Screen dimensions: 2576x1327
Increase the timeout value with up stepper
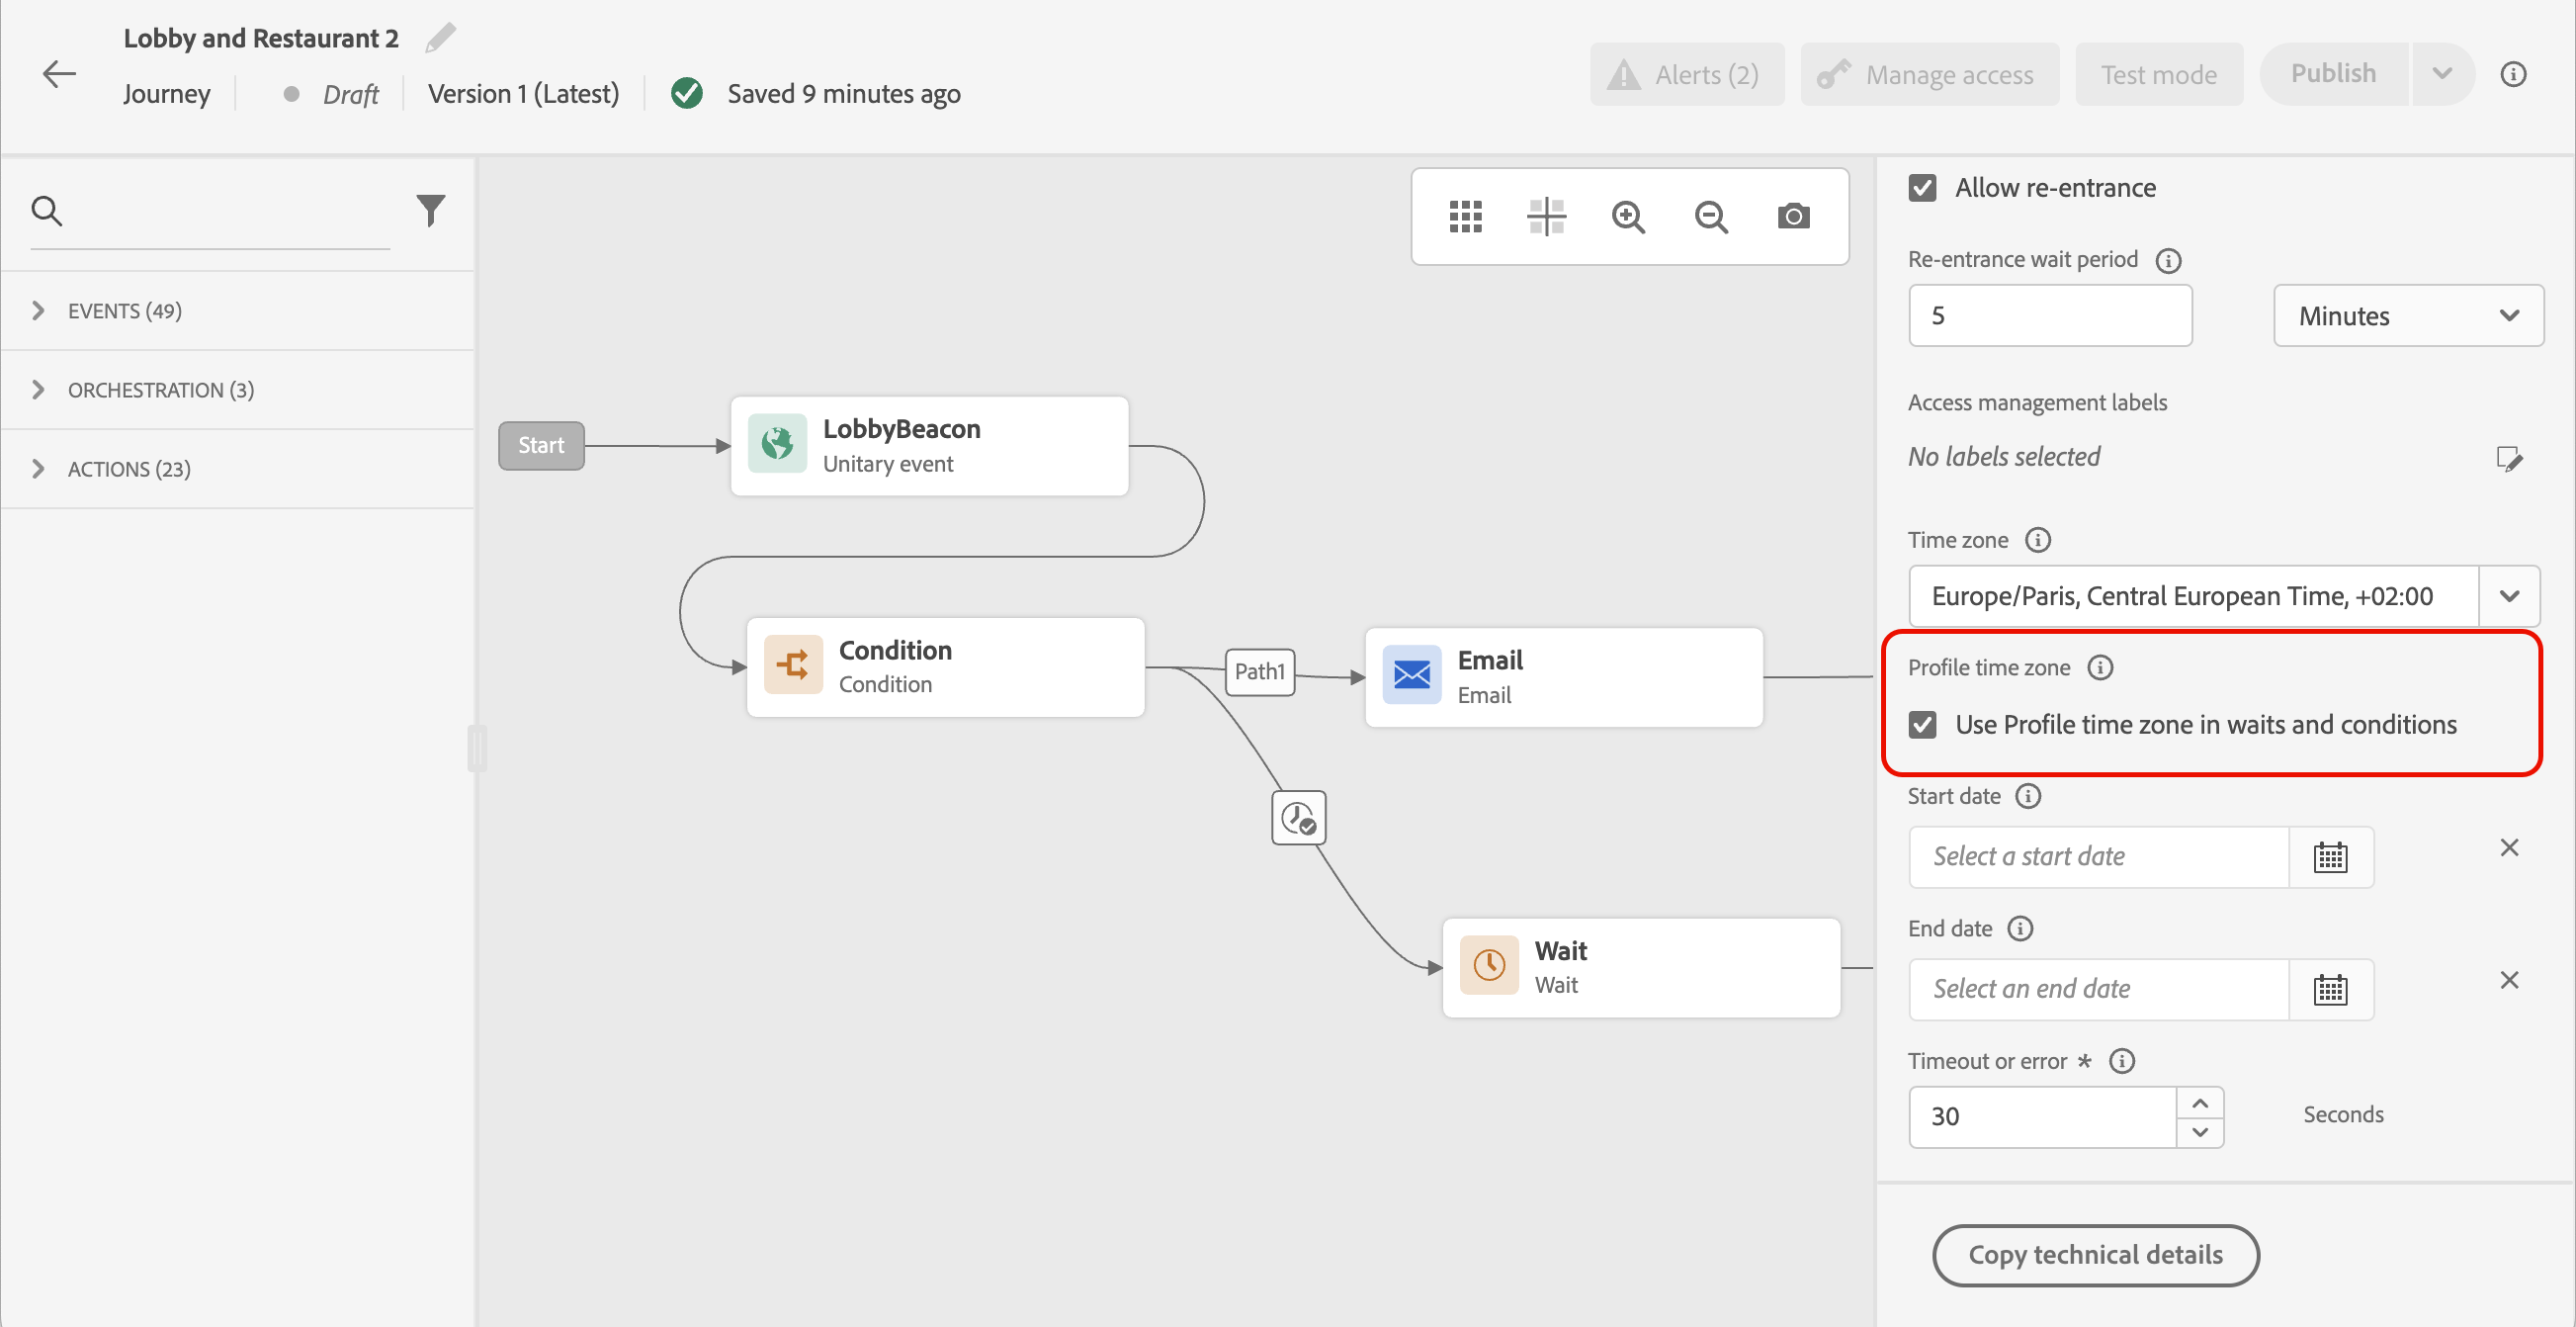2199,1102
